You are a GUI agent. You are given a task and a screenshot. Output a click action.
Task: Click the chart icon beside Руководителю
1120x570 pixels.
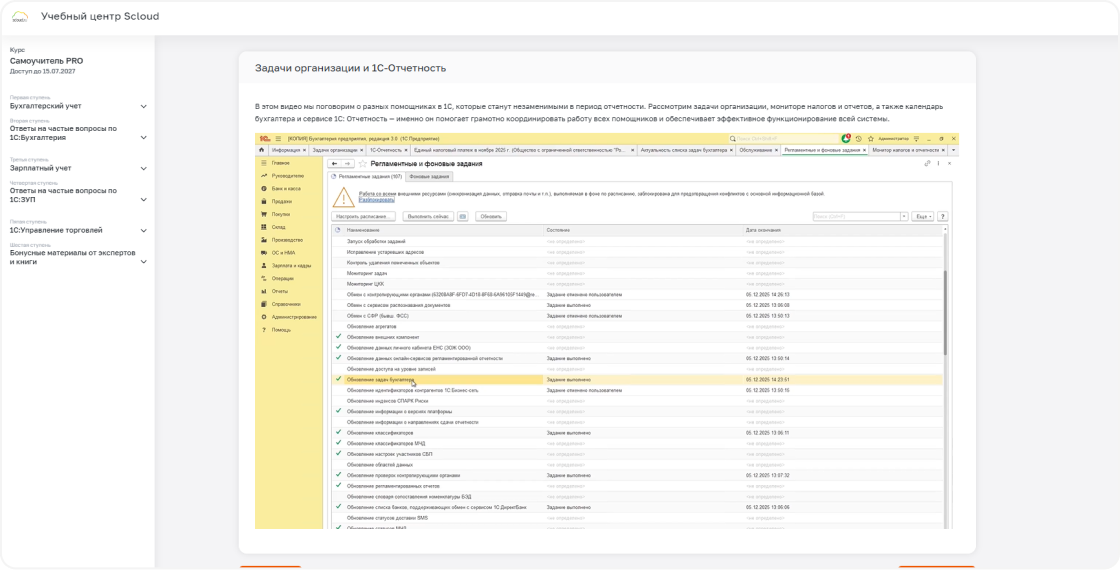[264, 176]
